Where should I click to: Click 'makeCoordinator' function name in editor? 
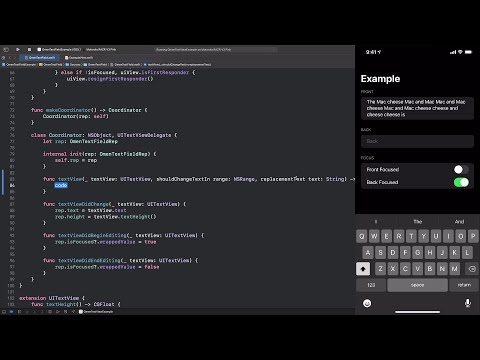[68, 110]
